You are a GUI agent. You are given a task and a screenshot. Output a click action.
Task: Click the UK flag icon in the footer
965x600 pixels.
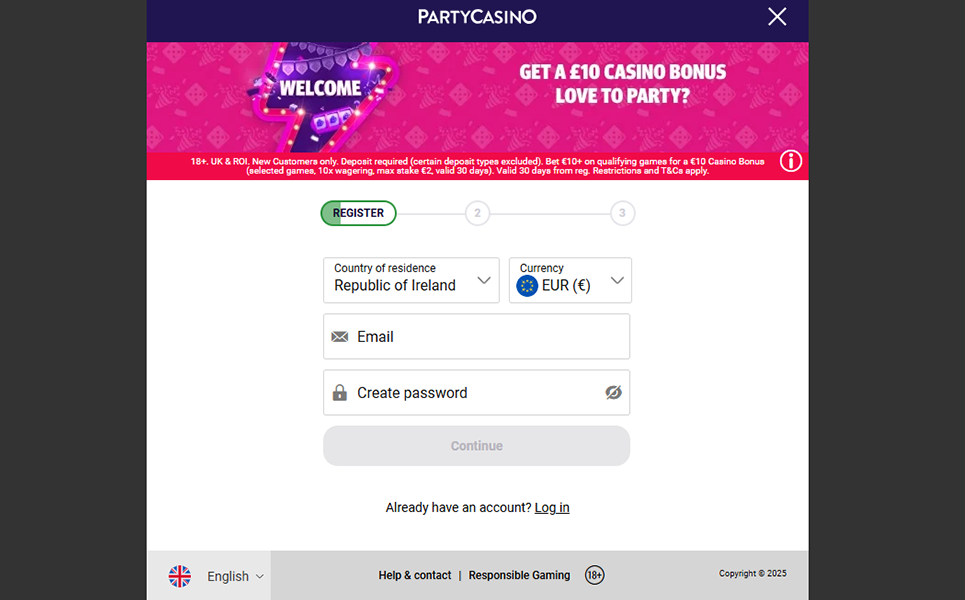point(180,575)
